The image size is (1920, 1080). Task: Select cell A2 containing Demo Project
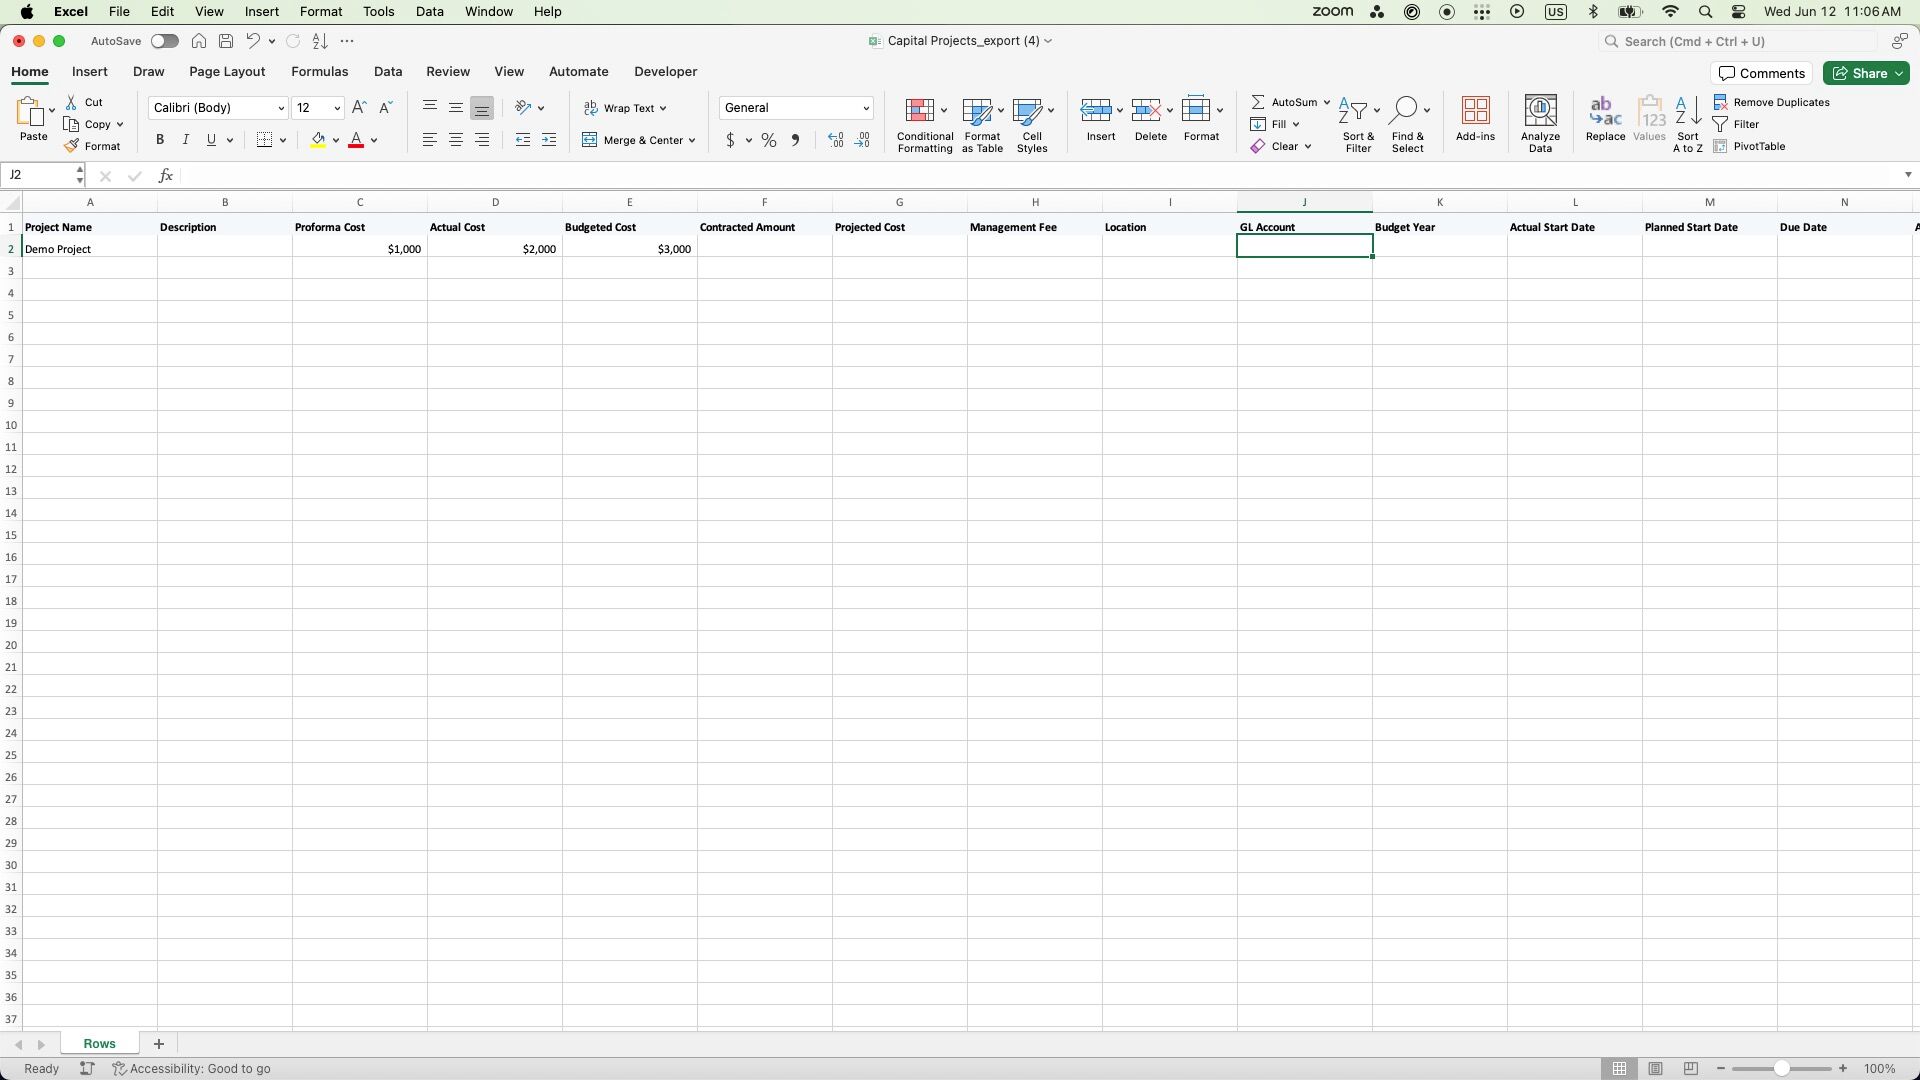pyautogui.click(x=89, y=249)
